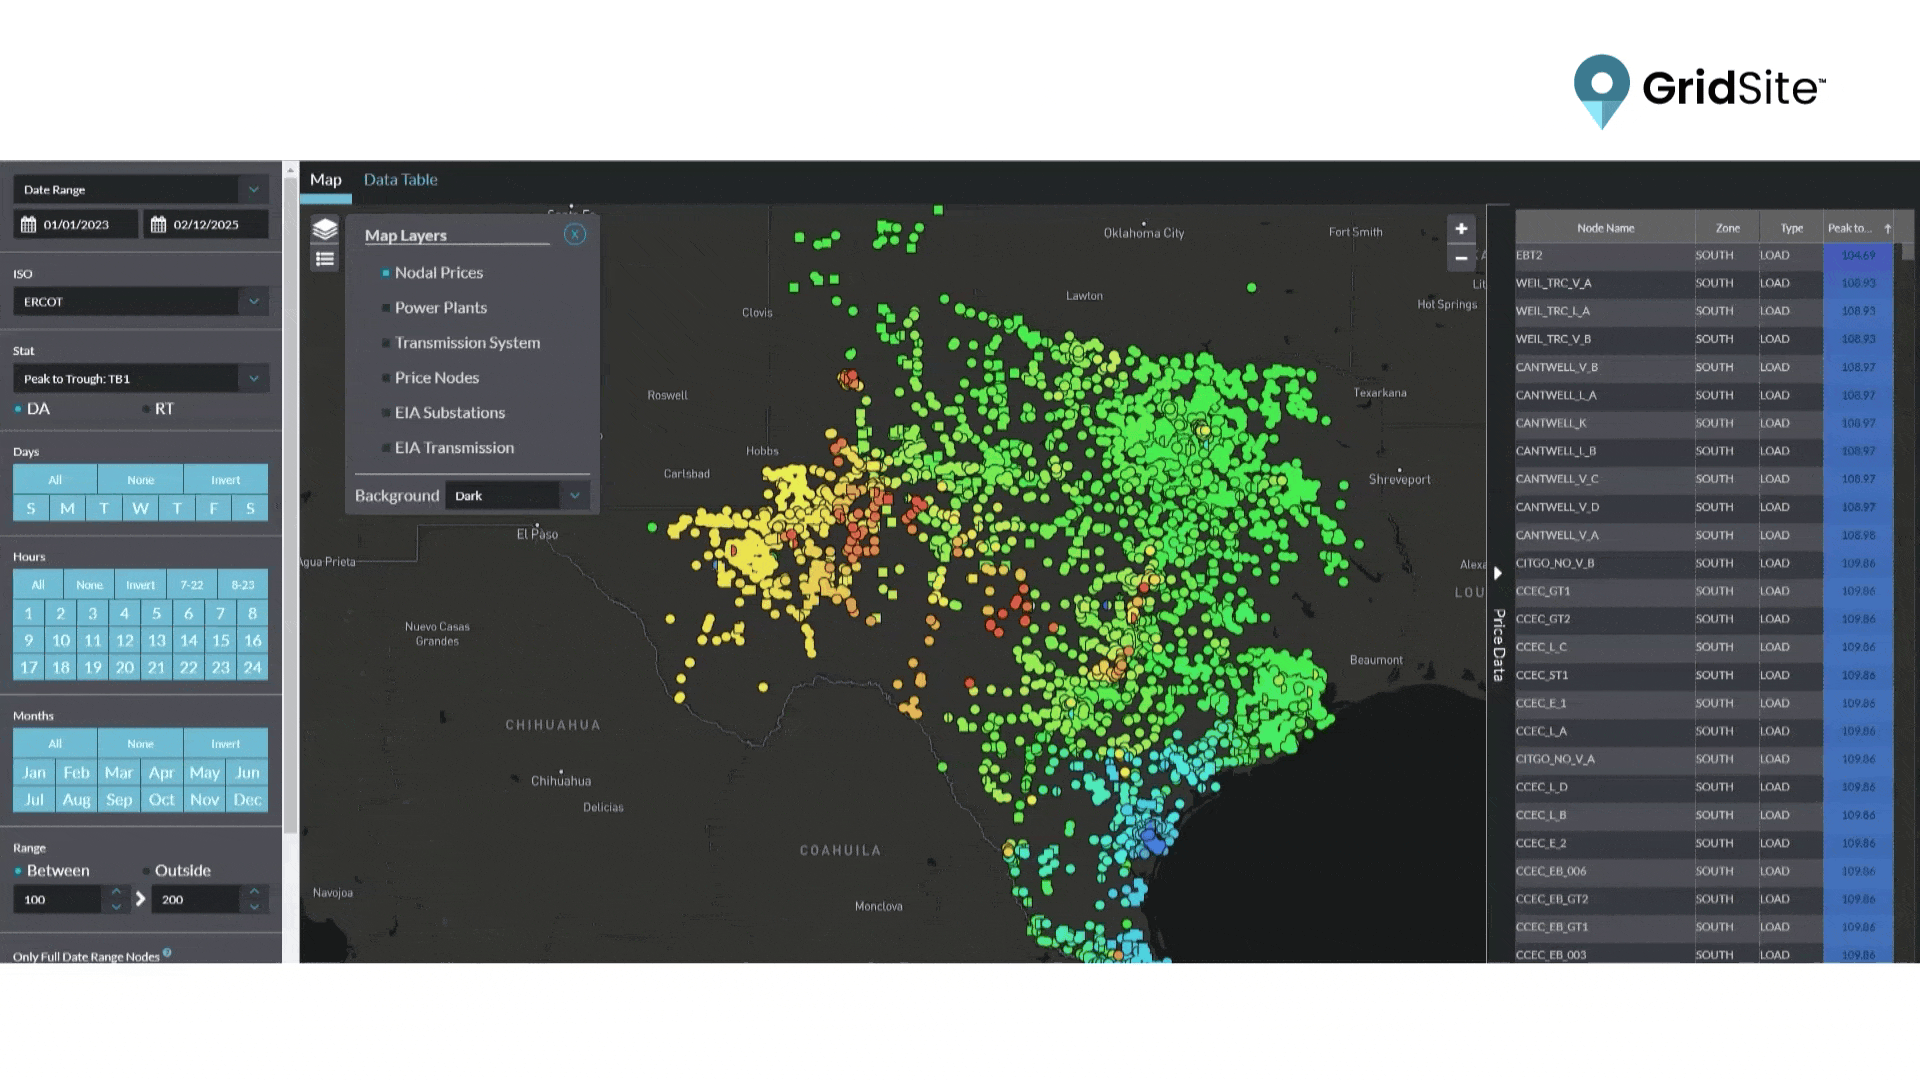Switch to the Data Table tab
This screenshot has height=1080, width=1920.
pos(400,180)
